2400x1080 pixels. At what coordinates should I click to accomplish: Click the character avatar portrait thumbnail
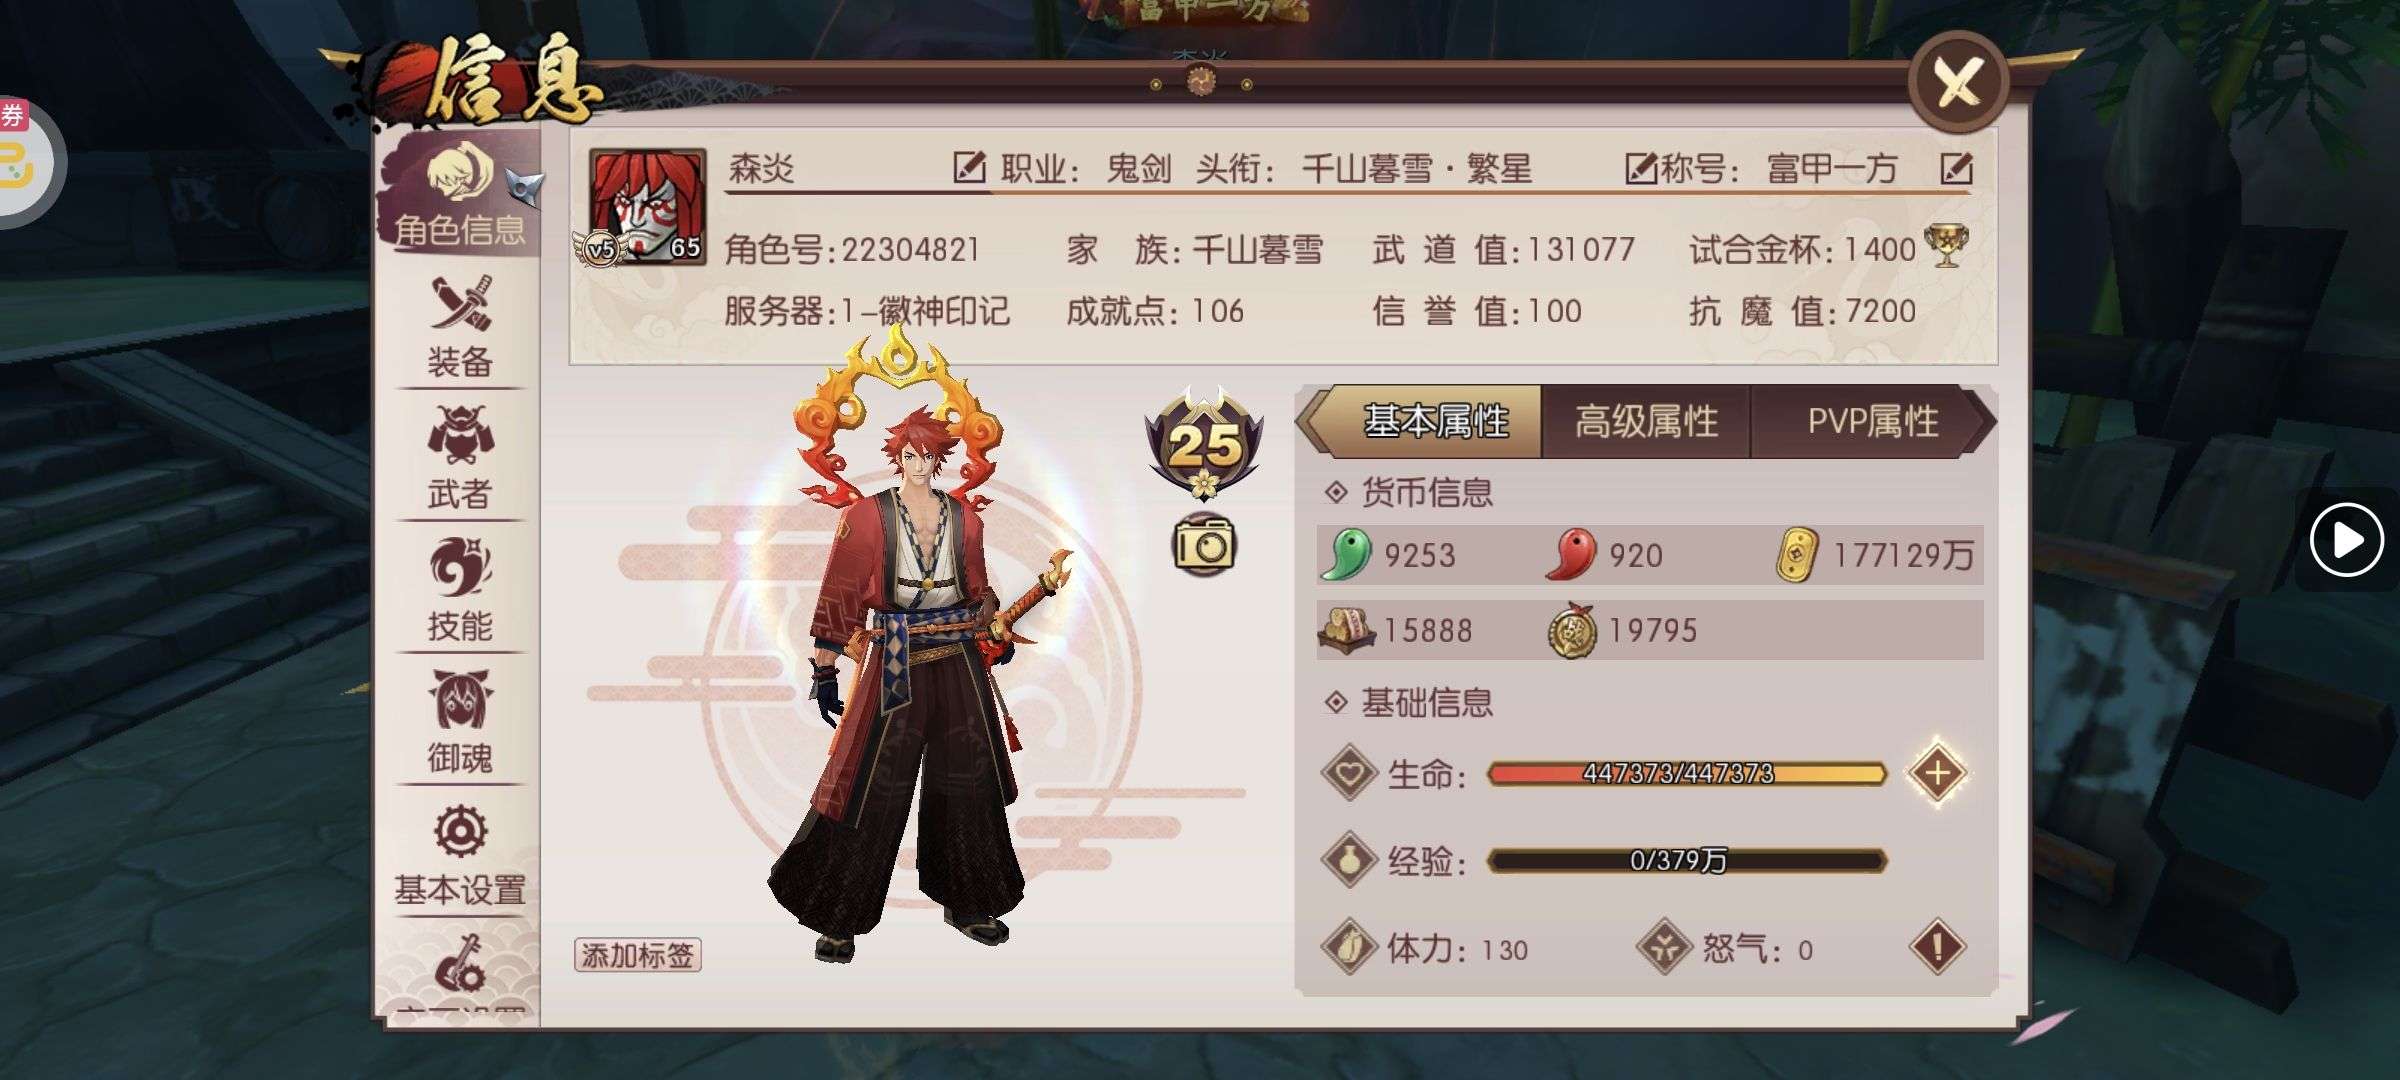[647, 207]
